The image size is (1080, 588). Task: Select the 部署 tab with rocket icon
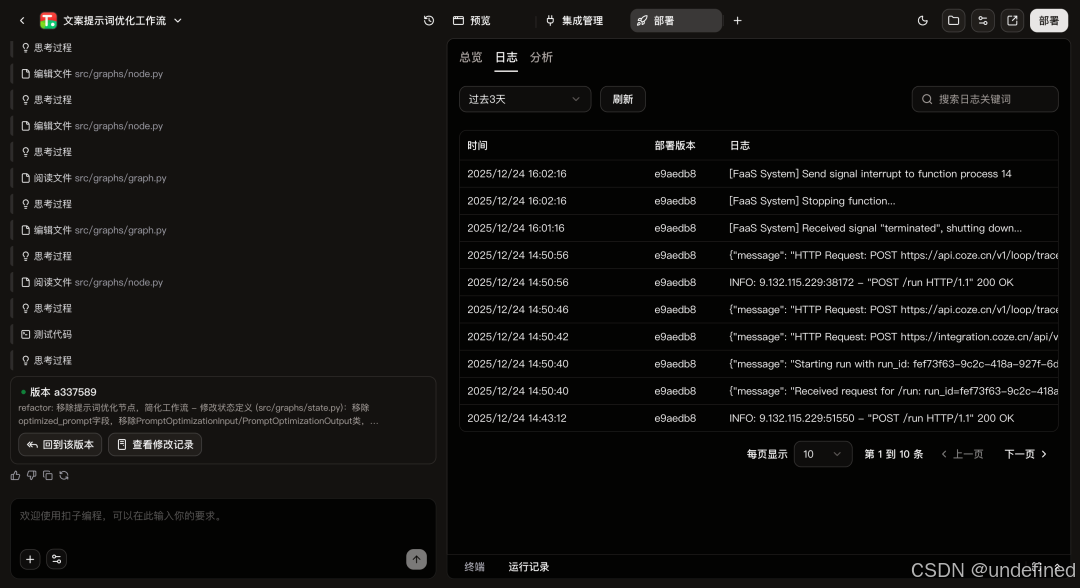coord(676,21)
